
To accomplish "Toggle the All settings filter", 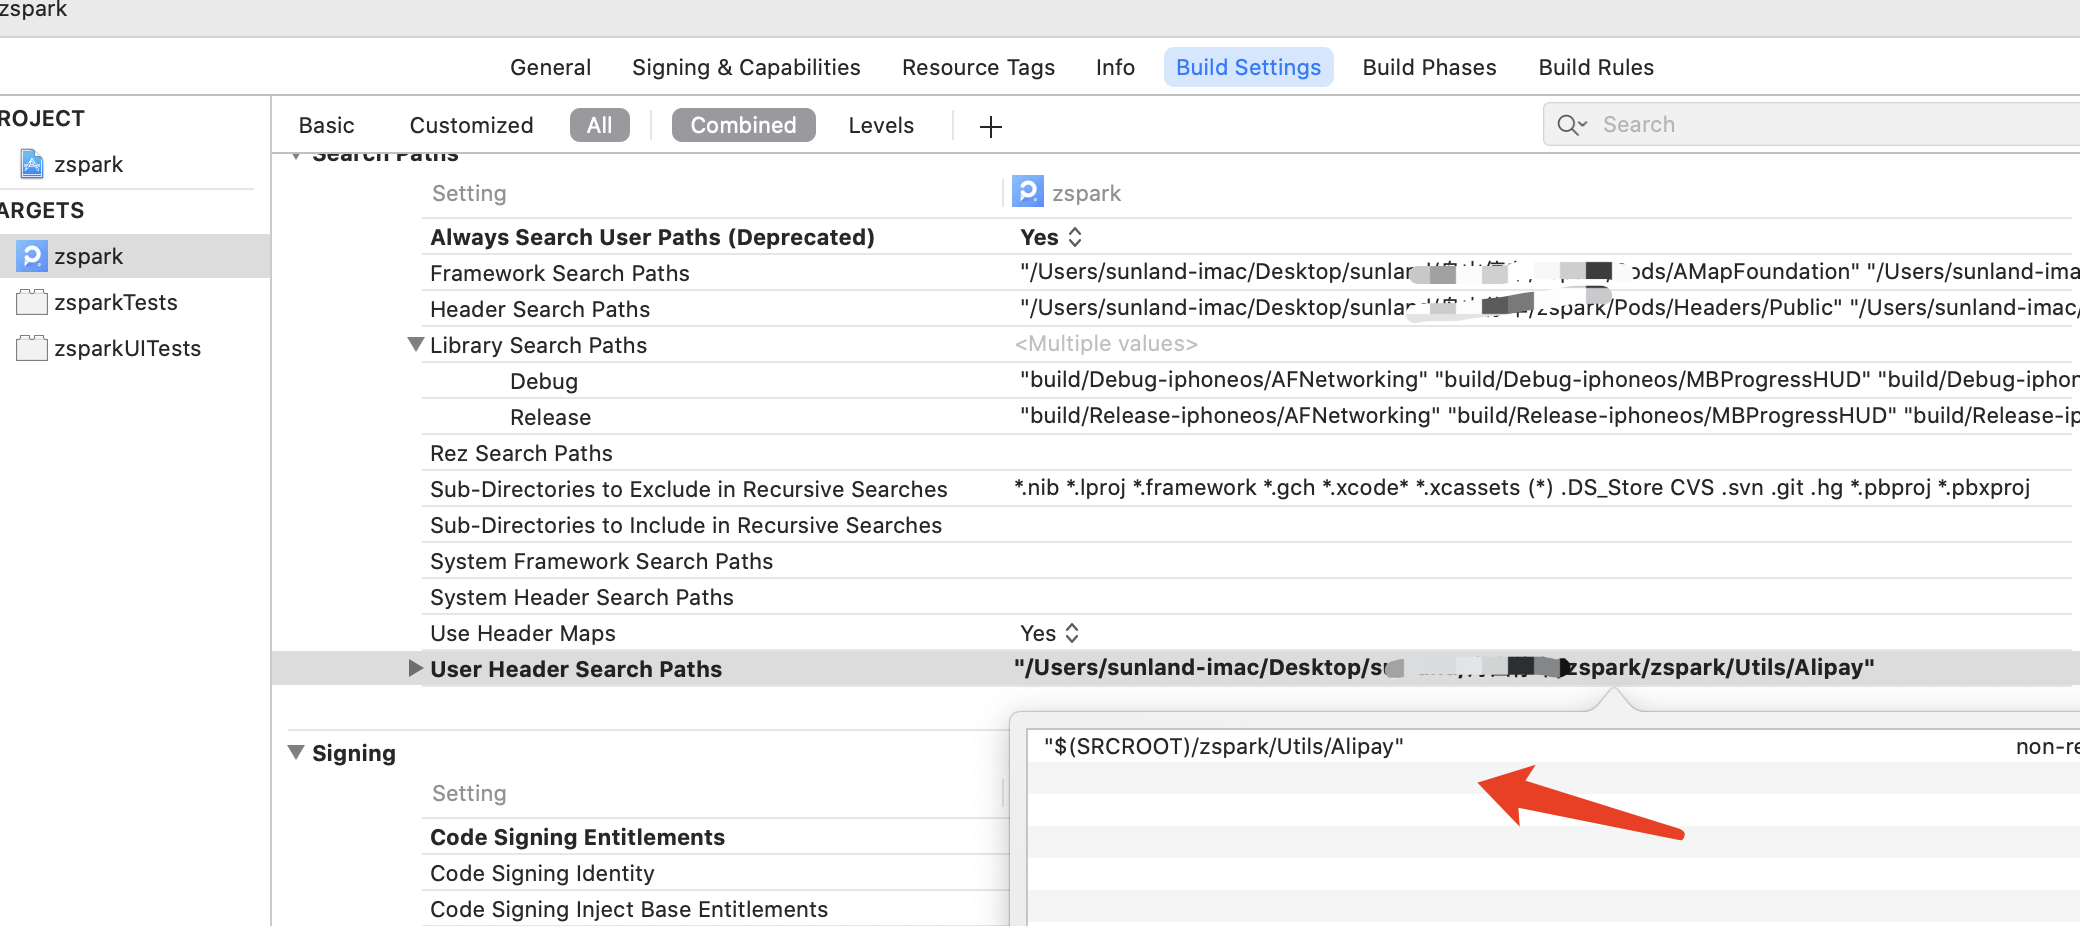I will (x=599, y=125).
